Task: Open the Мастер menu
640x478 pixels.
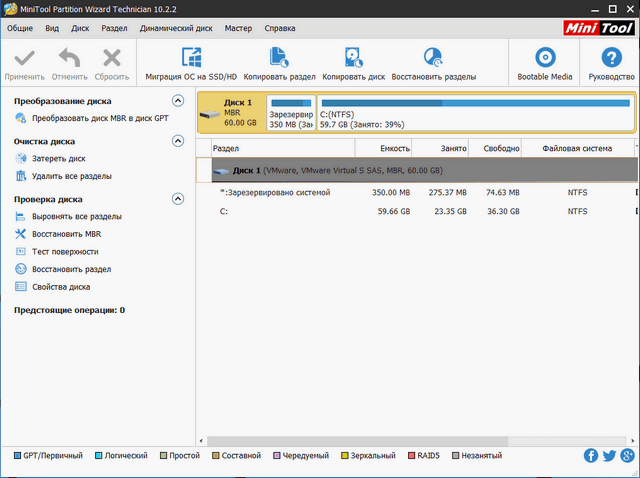Action: click(x=238, y=28)
